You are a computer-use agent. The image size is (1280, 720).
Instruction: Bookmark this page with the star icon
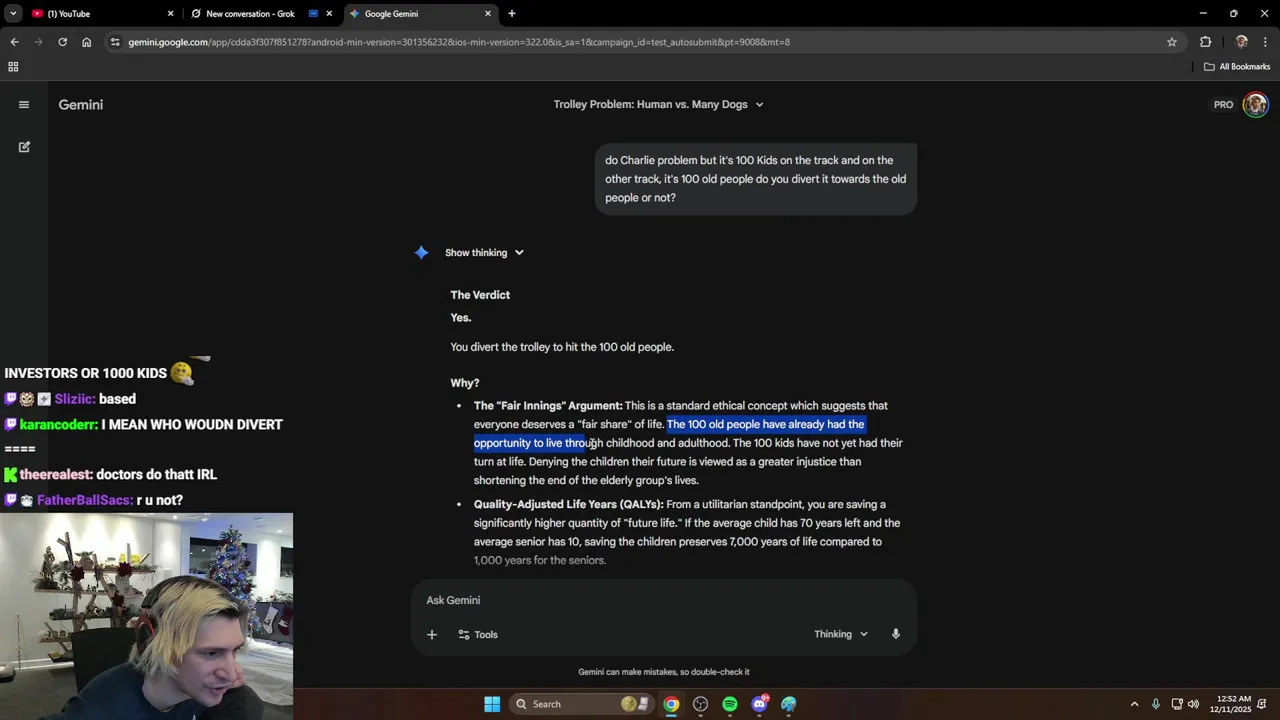[x=1172, y=42]
